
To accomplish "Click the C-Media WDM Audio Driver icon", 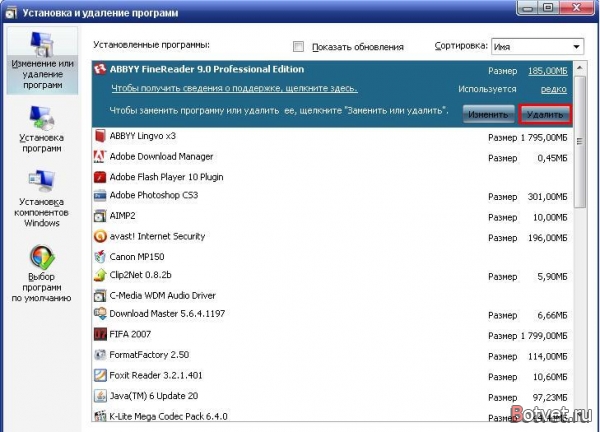I will (100, 296).
